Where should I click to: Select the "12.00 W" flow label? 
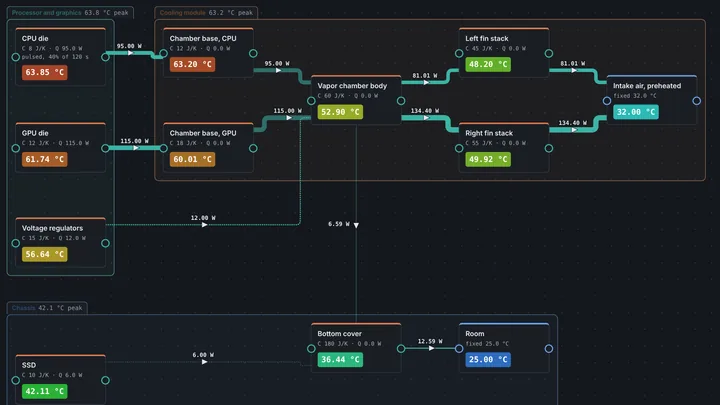click(203, 218)
